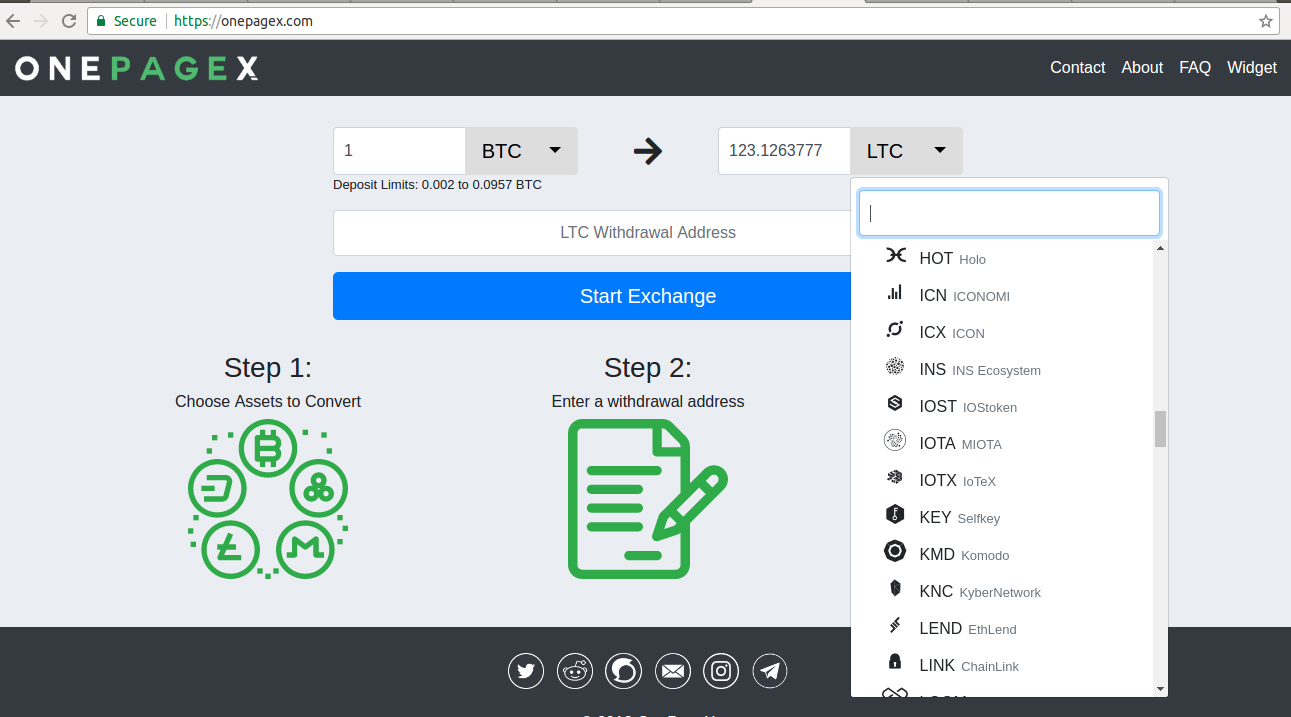This screenshot has width=1291, height=717.
Task: Click the 'Choose Assets to Convert' text
Action: pos(268,401)
